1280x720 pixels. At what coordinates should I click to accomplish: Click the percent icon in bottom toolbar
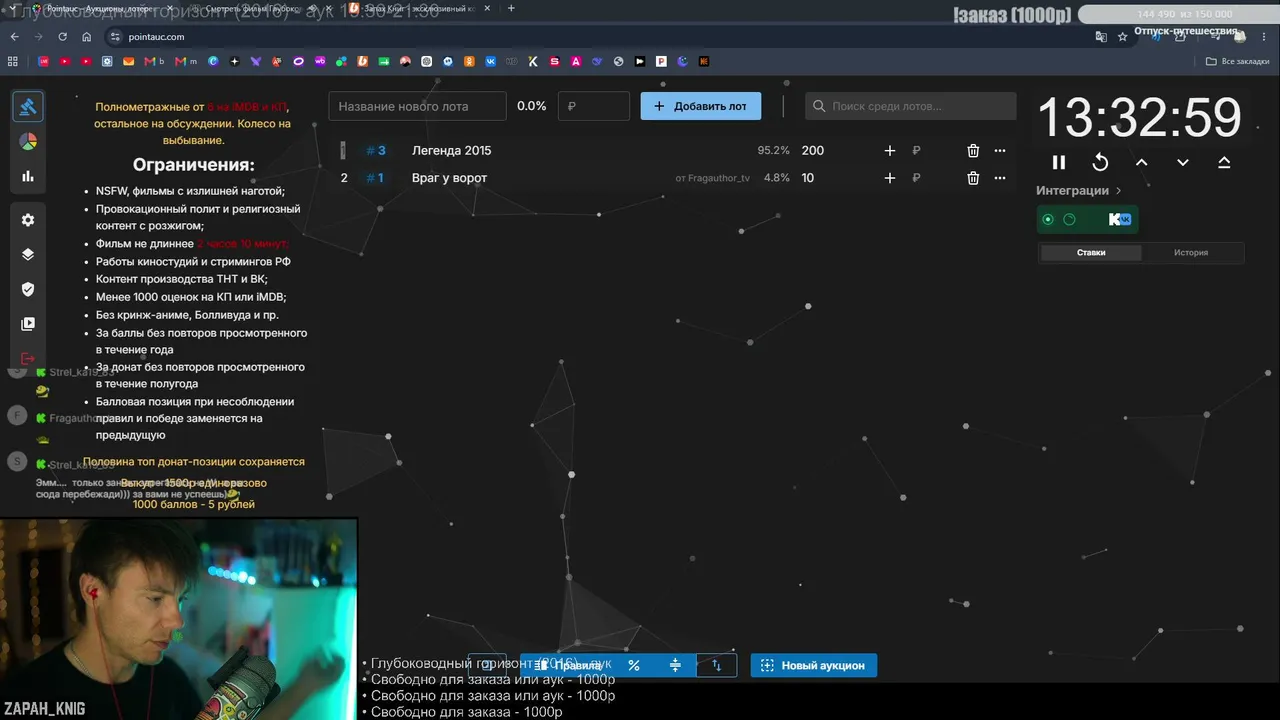[634, 665]
